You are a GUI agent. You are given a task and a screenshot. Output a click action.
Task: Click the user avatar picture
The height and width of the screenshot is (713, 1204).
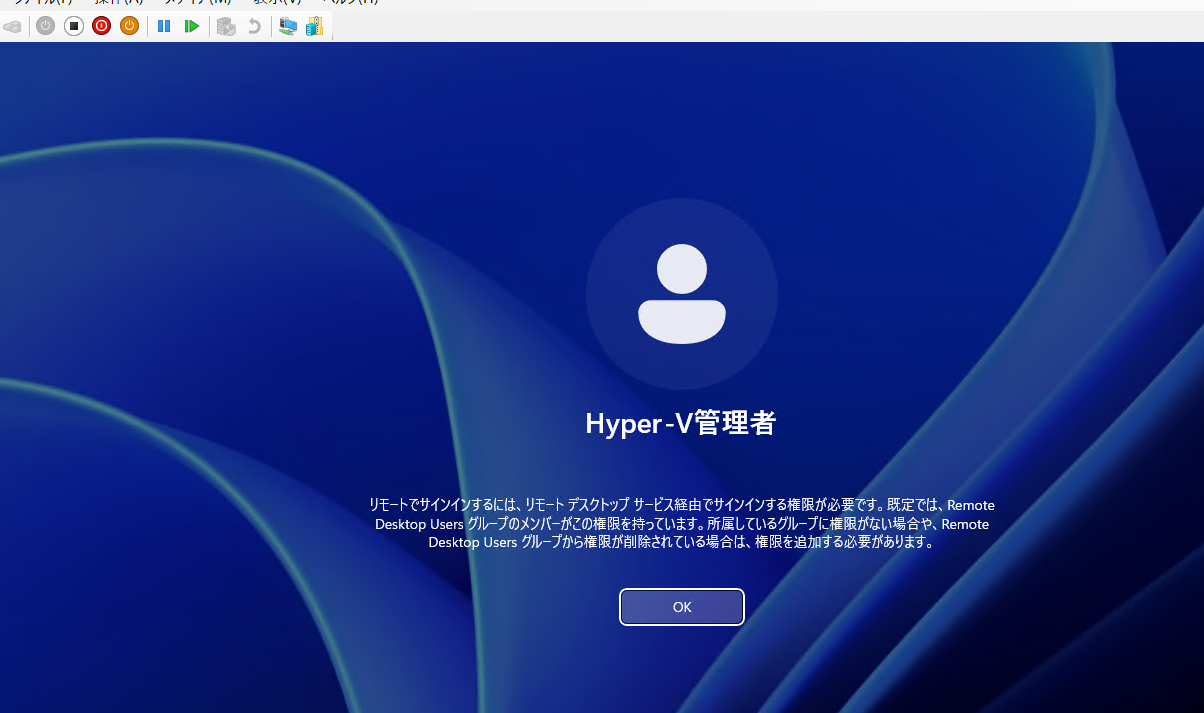682,294
